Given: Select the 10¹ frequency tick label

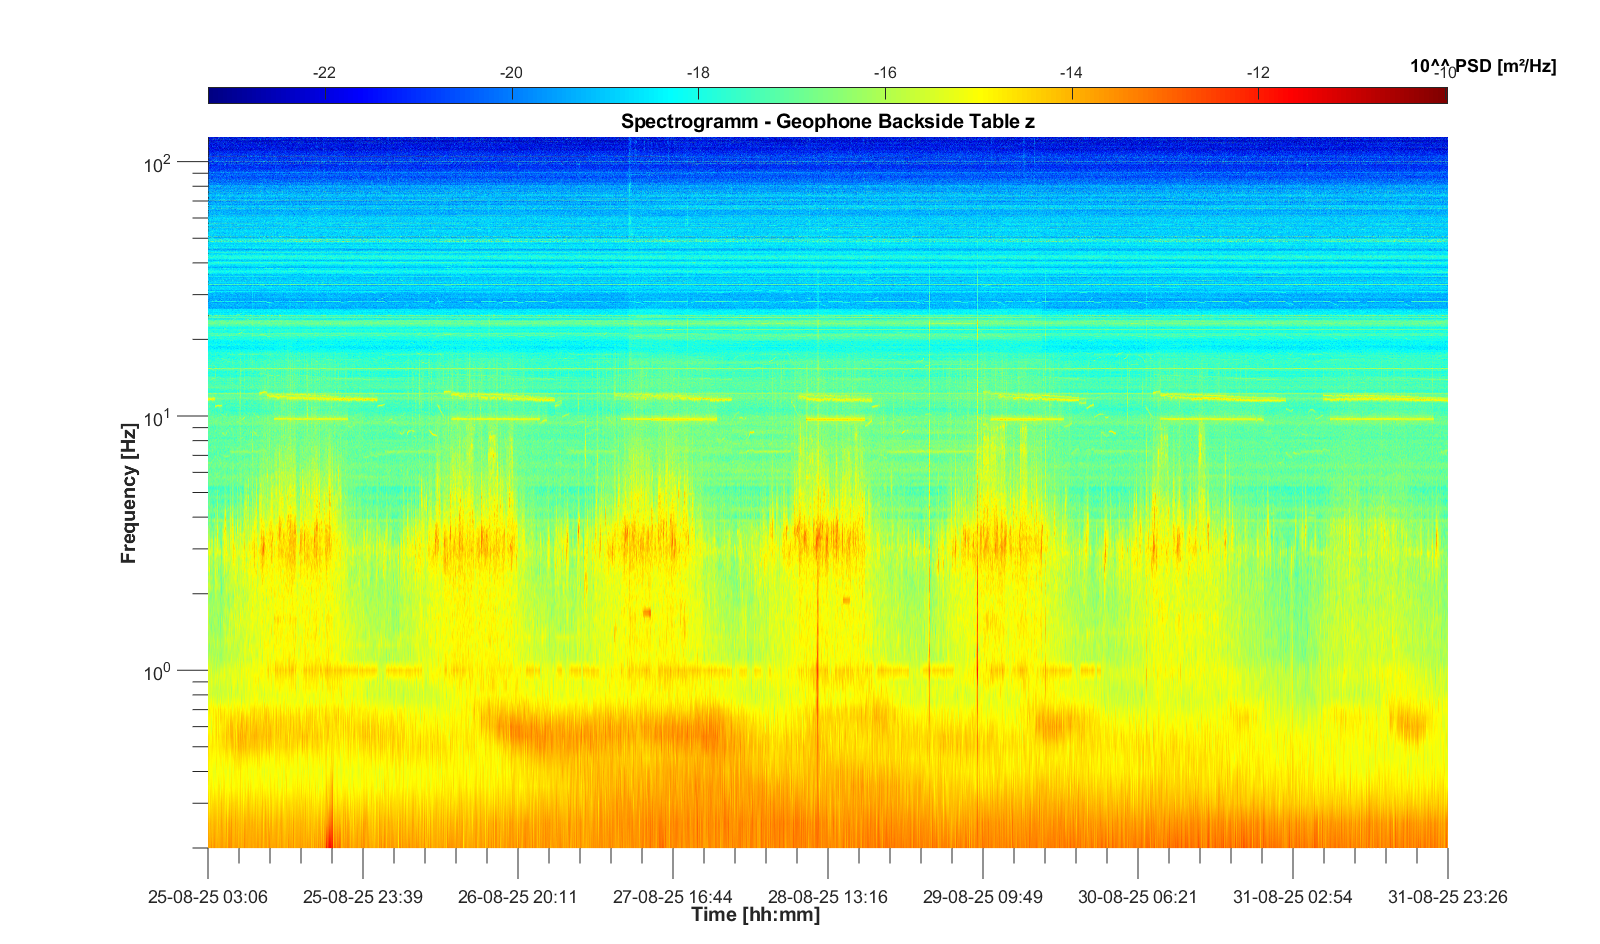Looking at the screenshot, I should pyautogui.click(x=158, y=418).
